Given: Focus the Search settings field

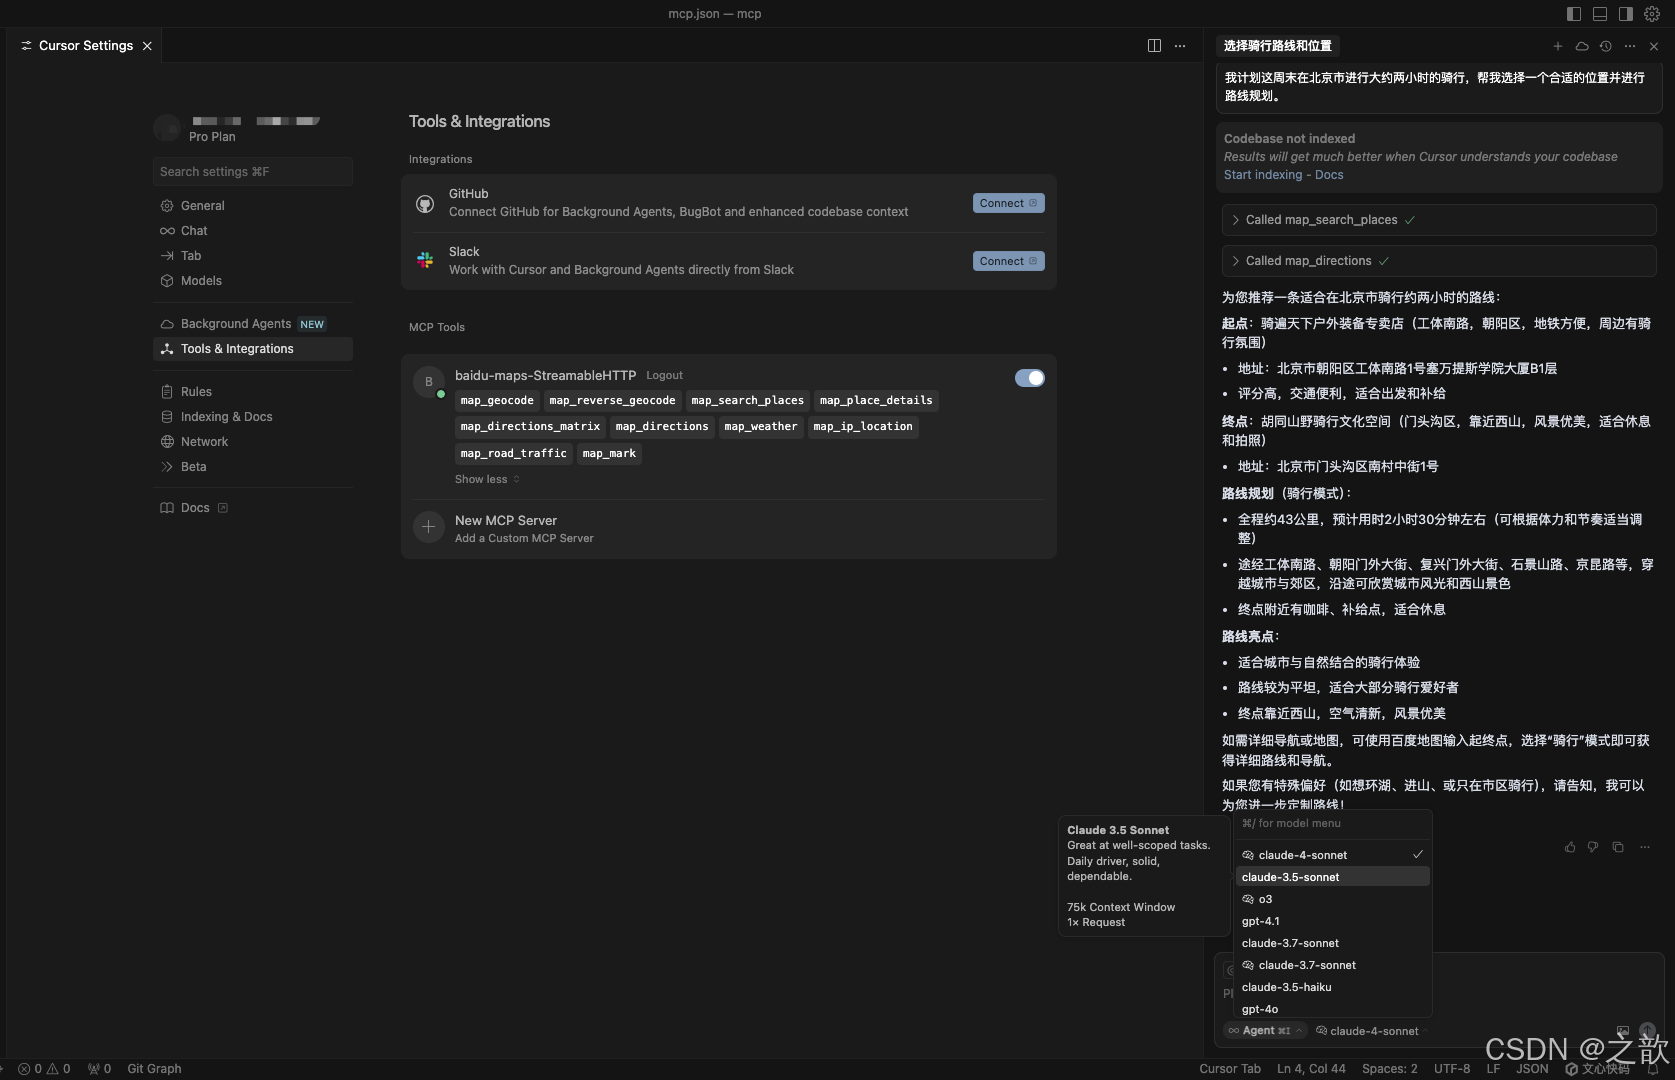Looking at the screenshot, I should pyautogui.click(x=253, y=172).
